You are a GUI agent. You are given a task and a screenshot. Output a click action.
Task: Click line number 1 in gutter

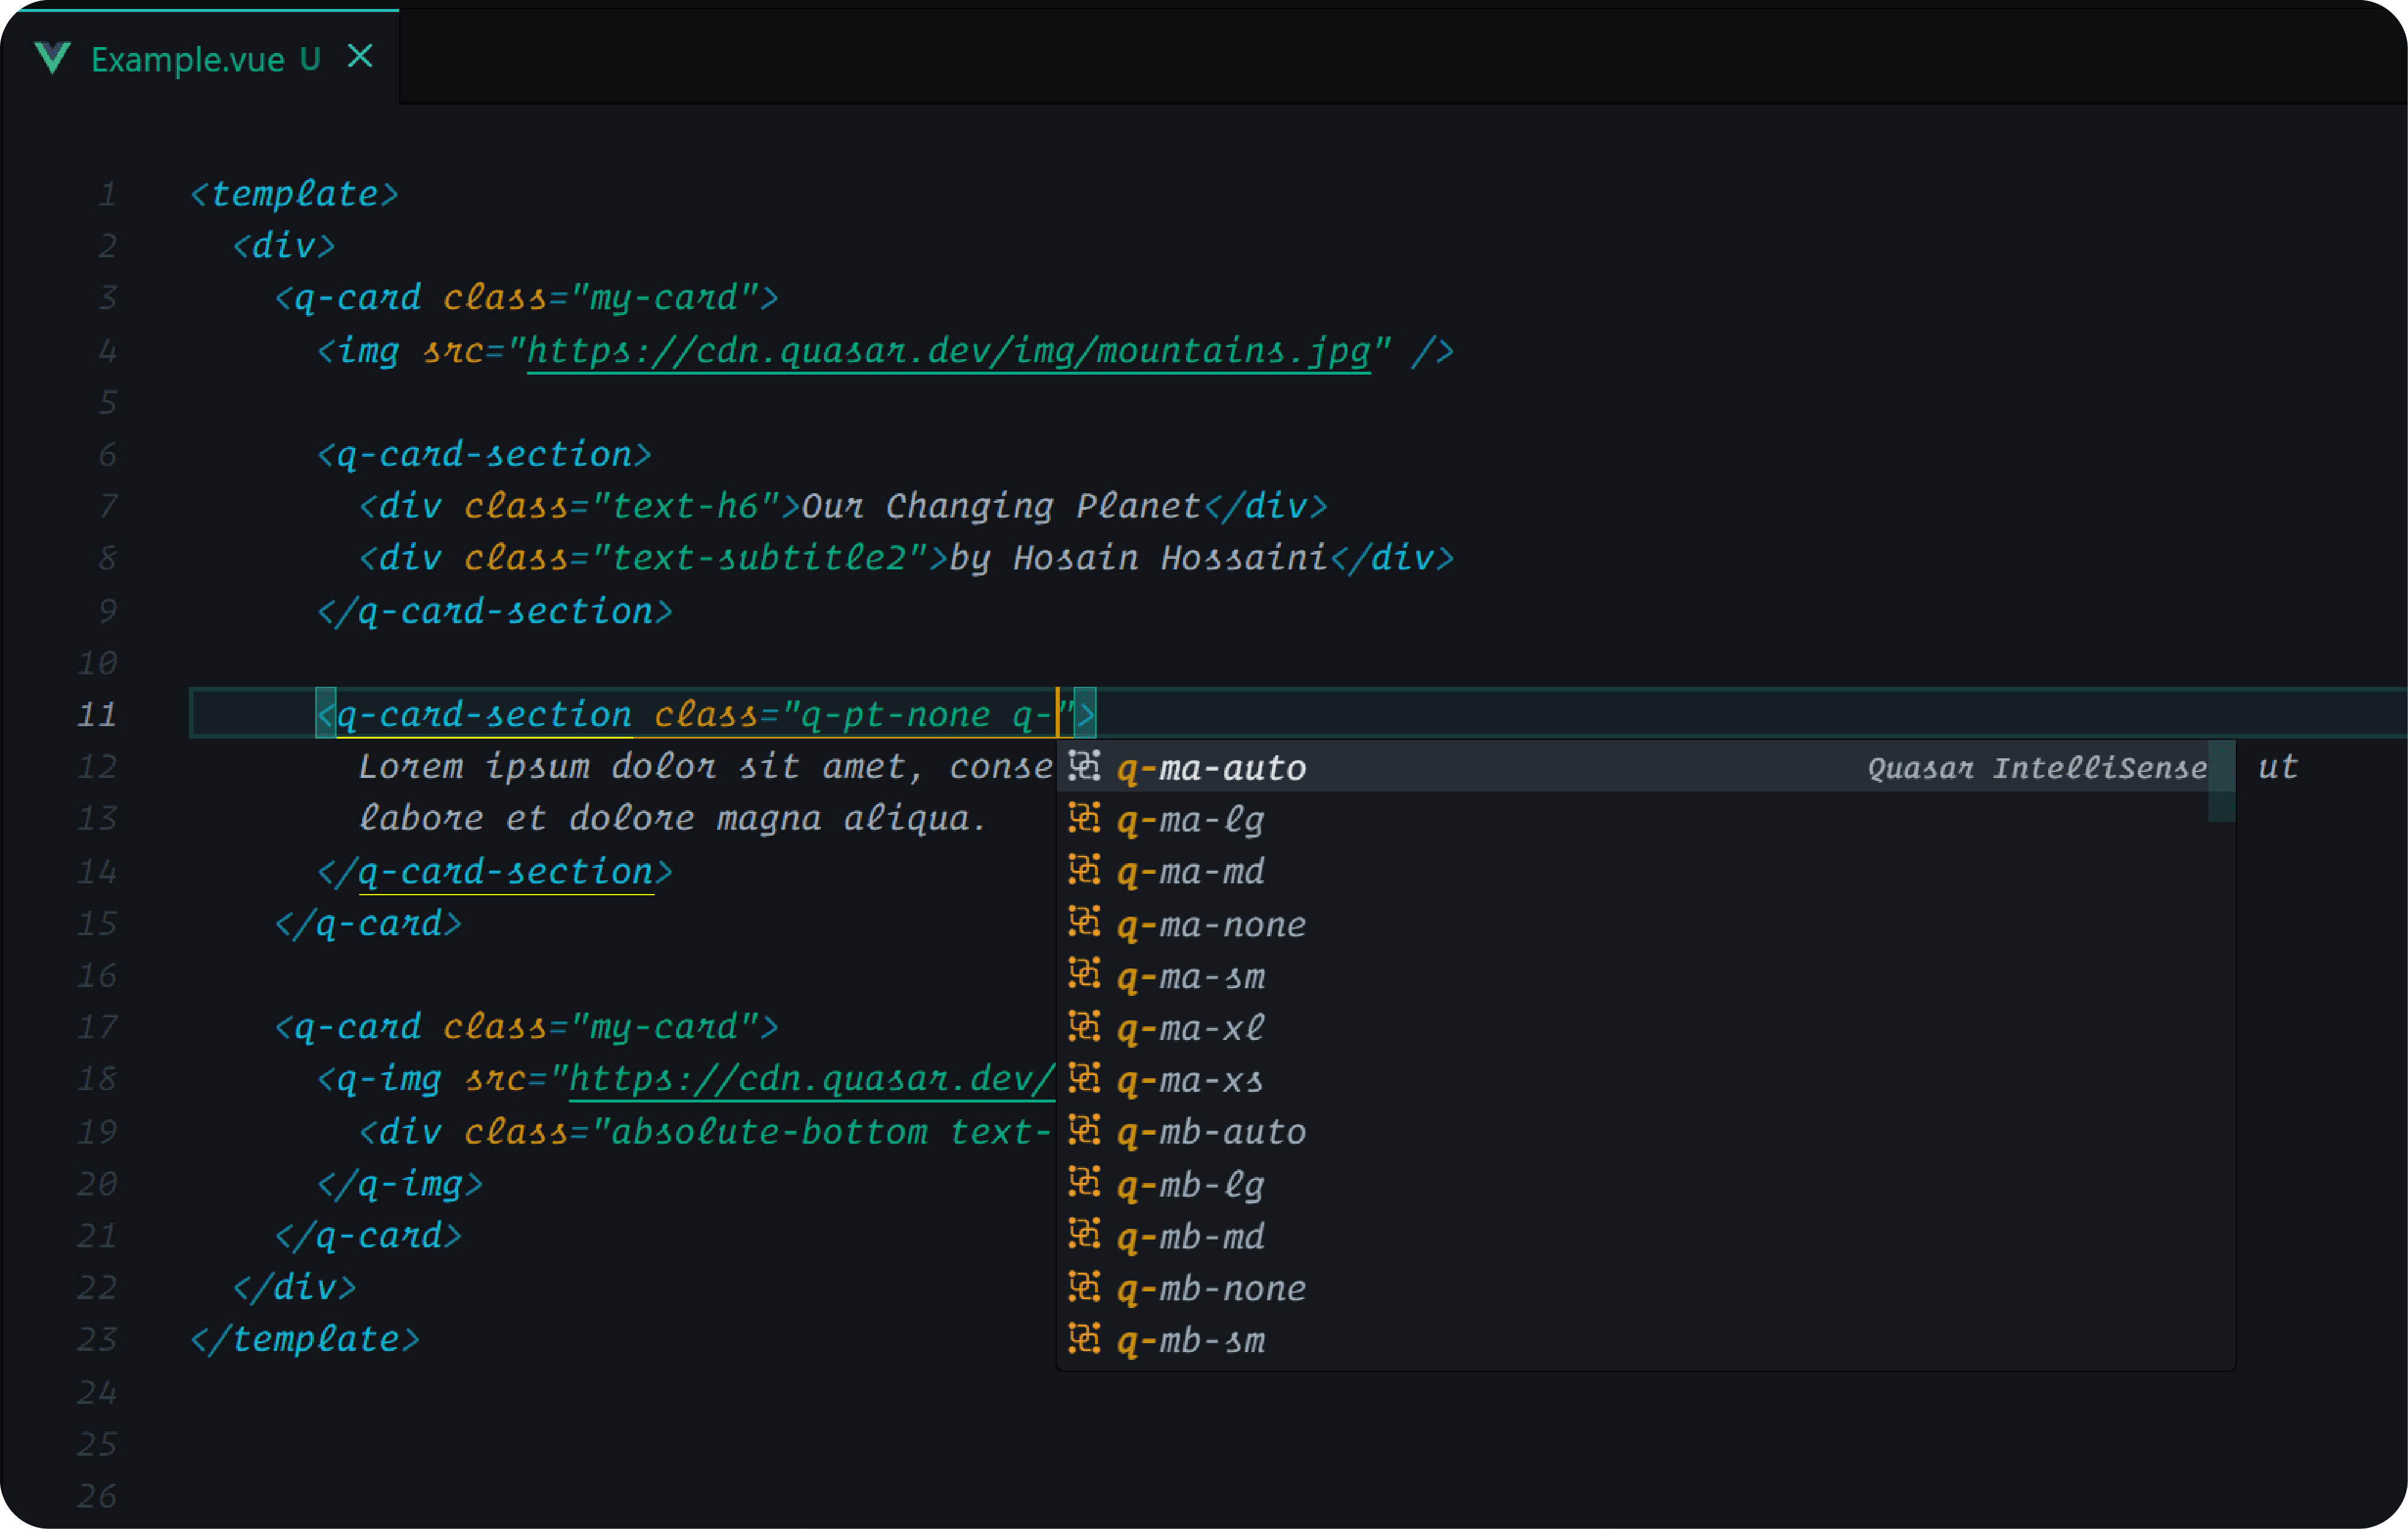tap(108, 194)
